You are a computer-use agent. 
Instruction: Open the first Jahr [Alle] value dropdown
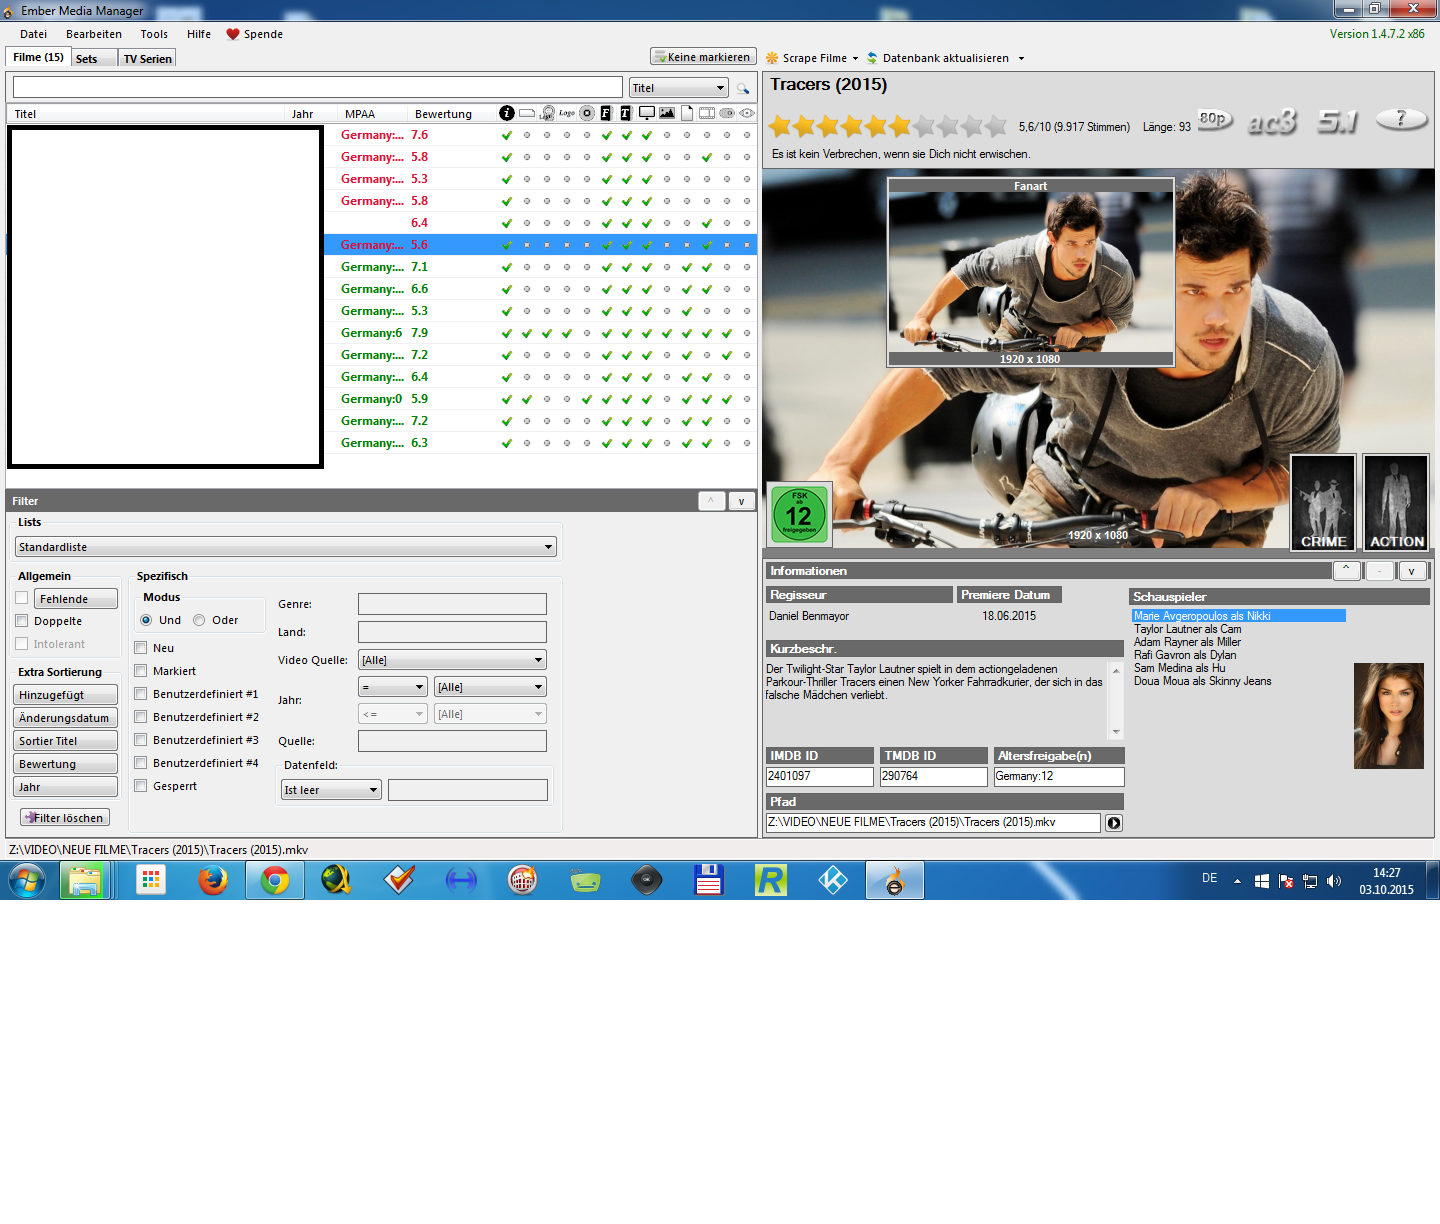pos(490,687)
